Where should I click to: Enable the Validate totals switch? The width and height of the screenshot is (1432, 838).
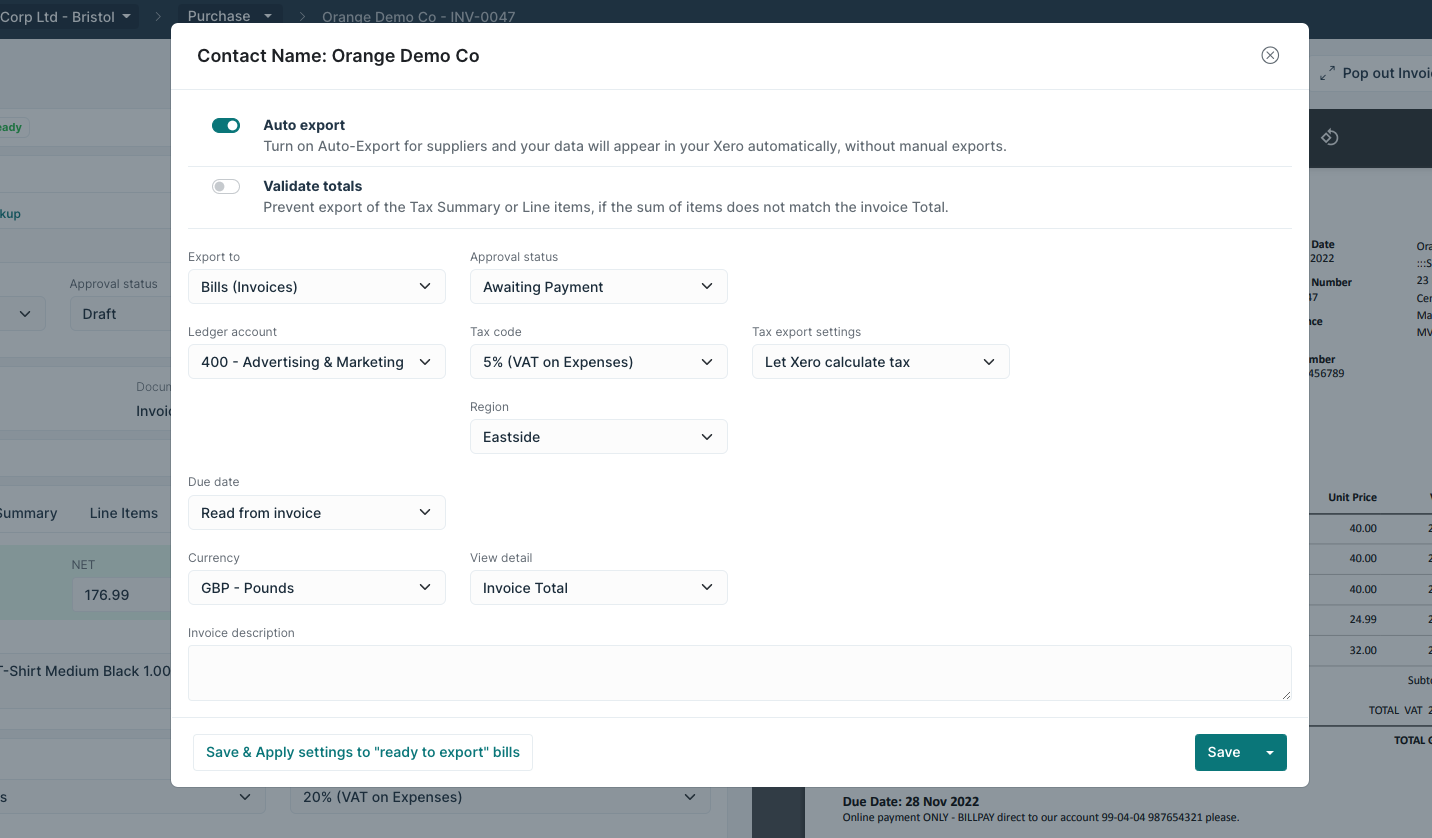tap(226, 186)
